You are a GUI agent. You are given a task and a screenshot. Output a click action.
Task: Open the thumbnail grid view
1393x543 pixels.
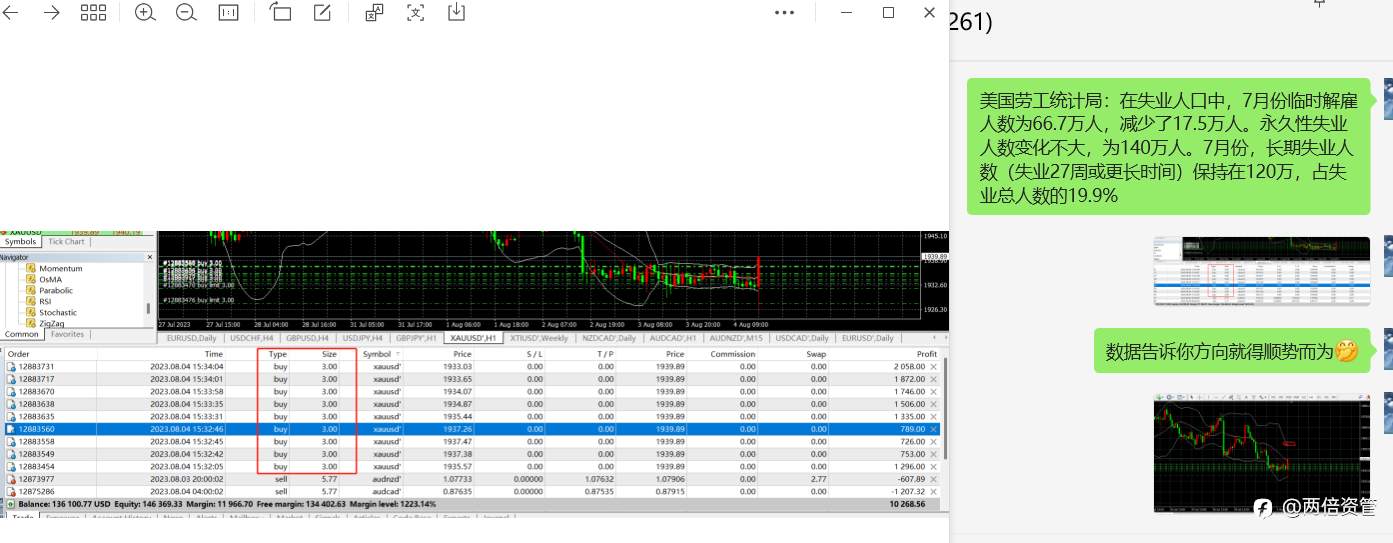point(93,12)
